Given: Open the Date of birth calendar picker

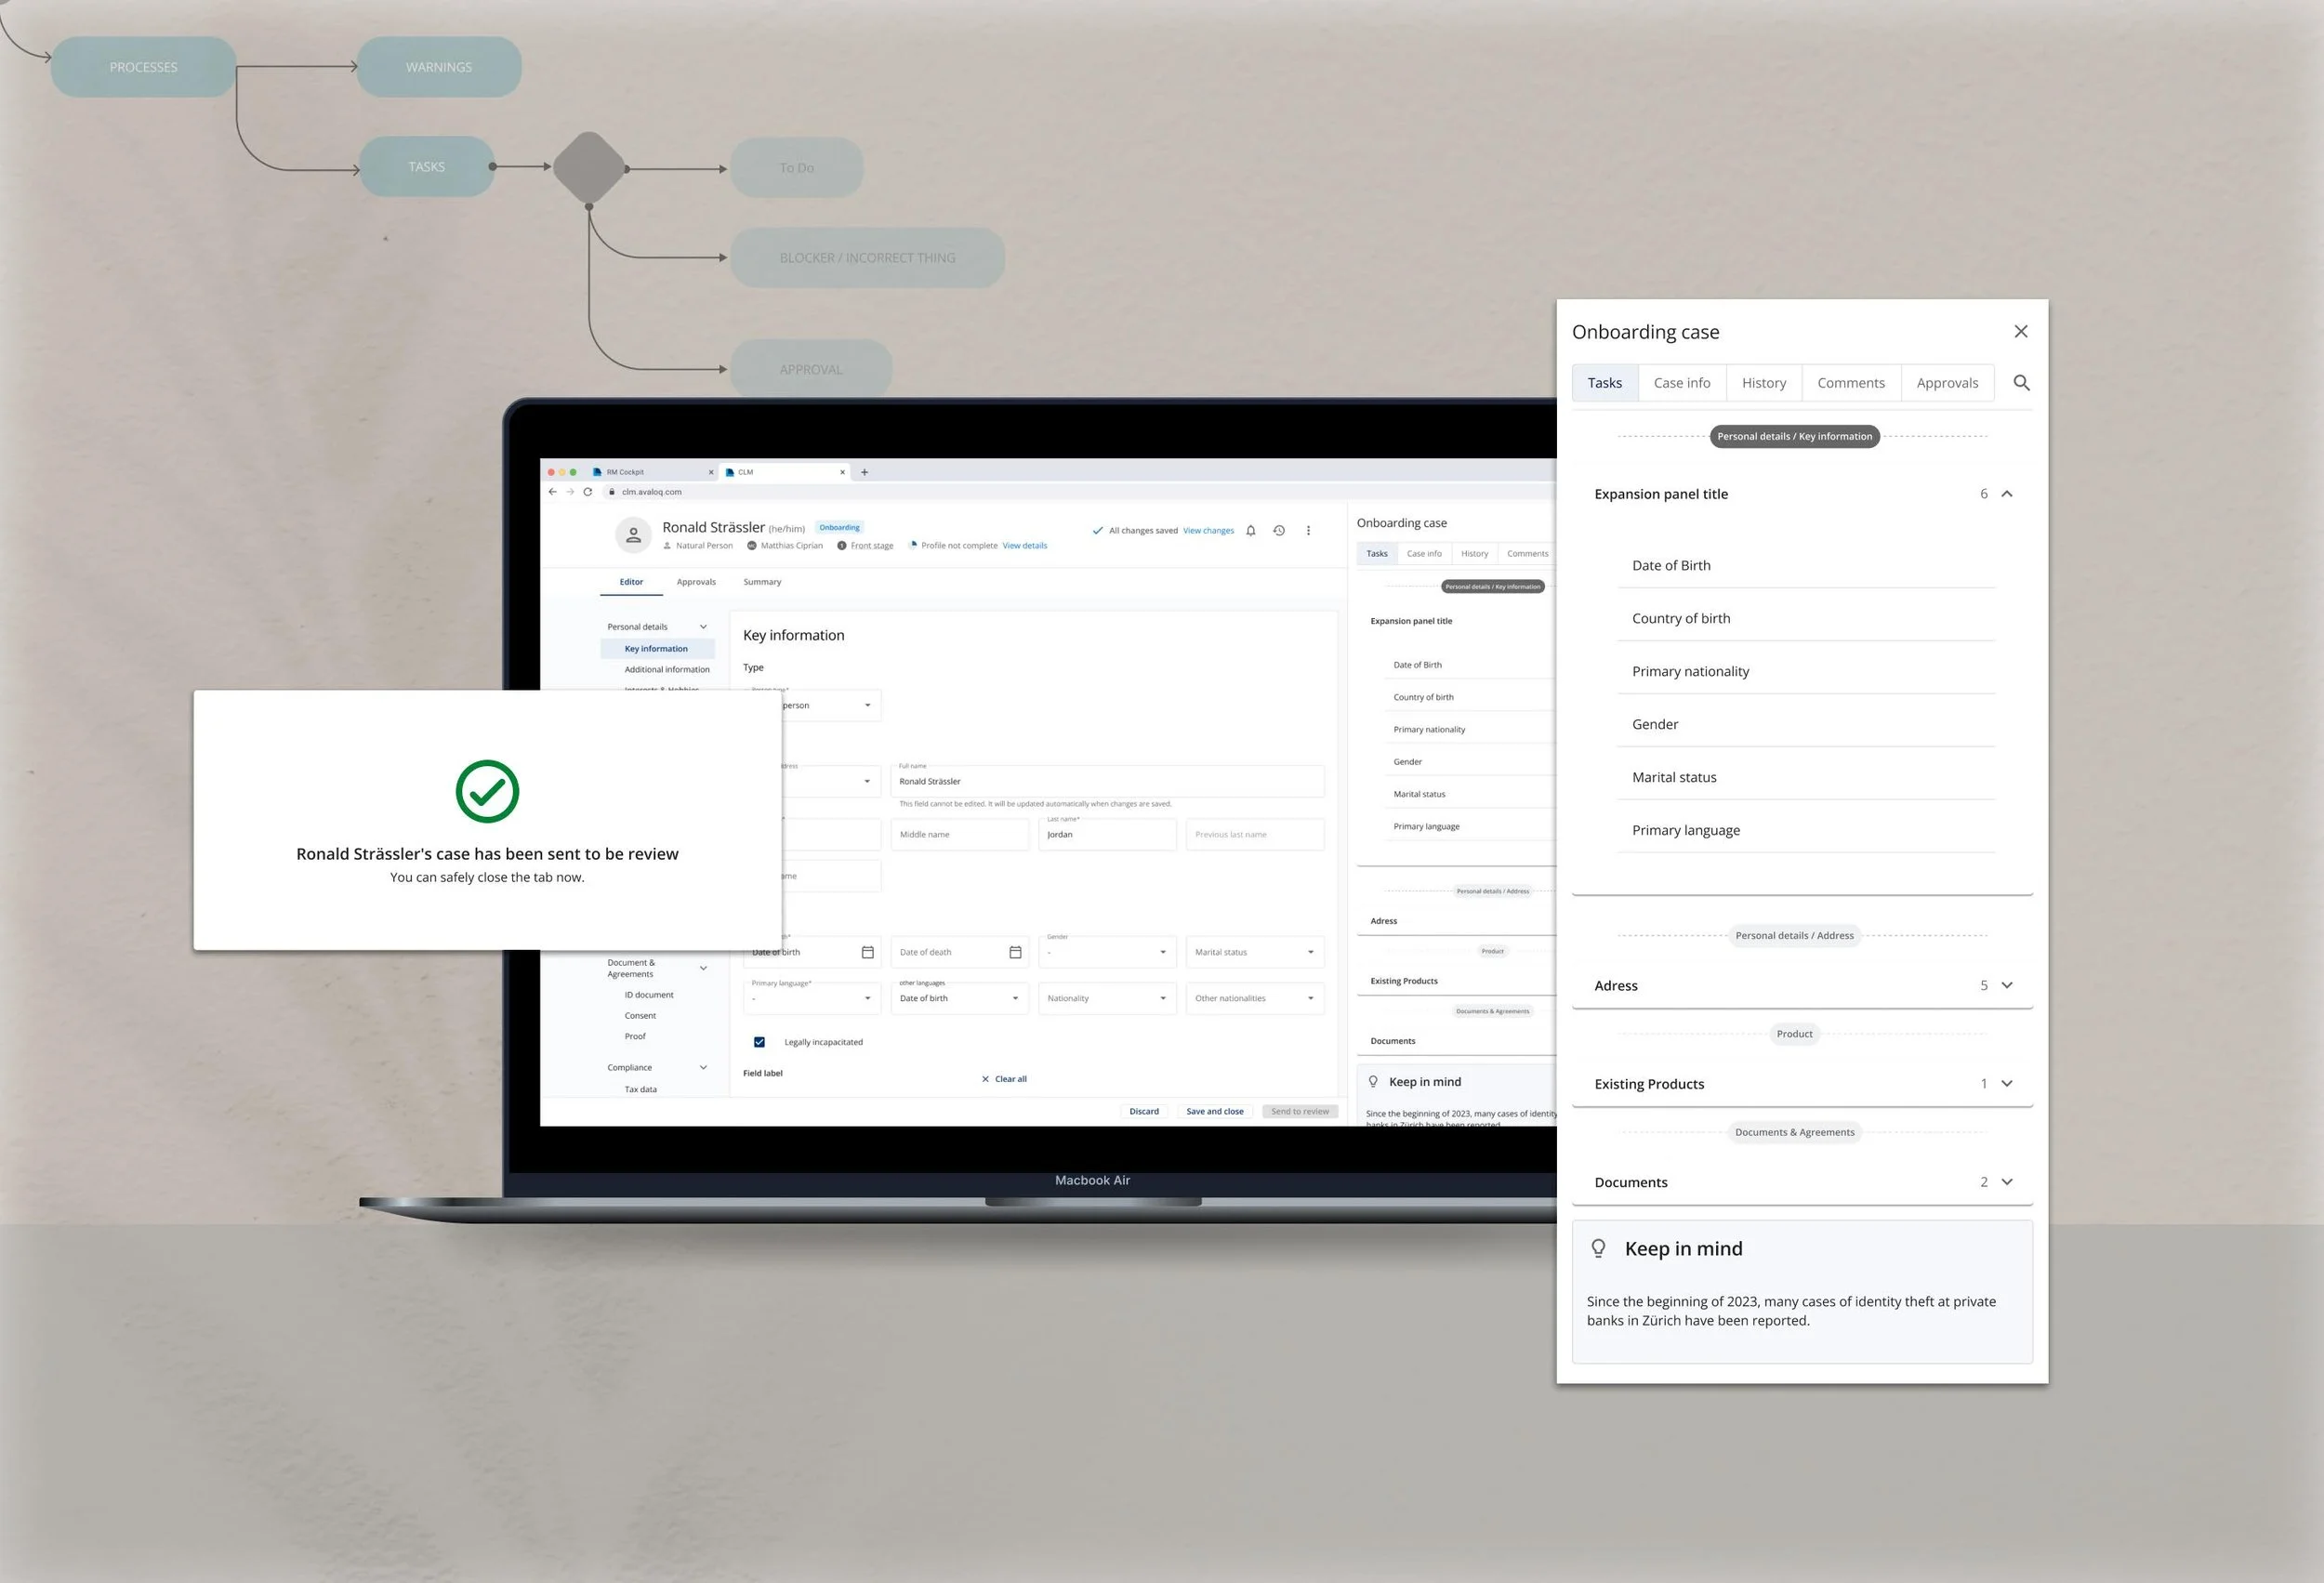Looking at the screenshot, I should 867,952.
